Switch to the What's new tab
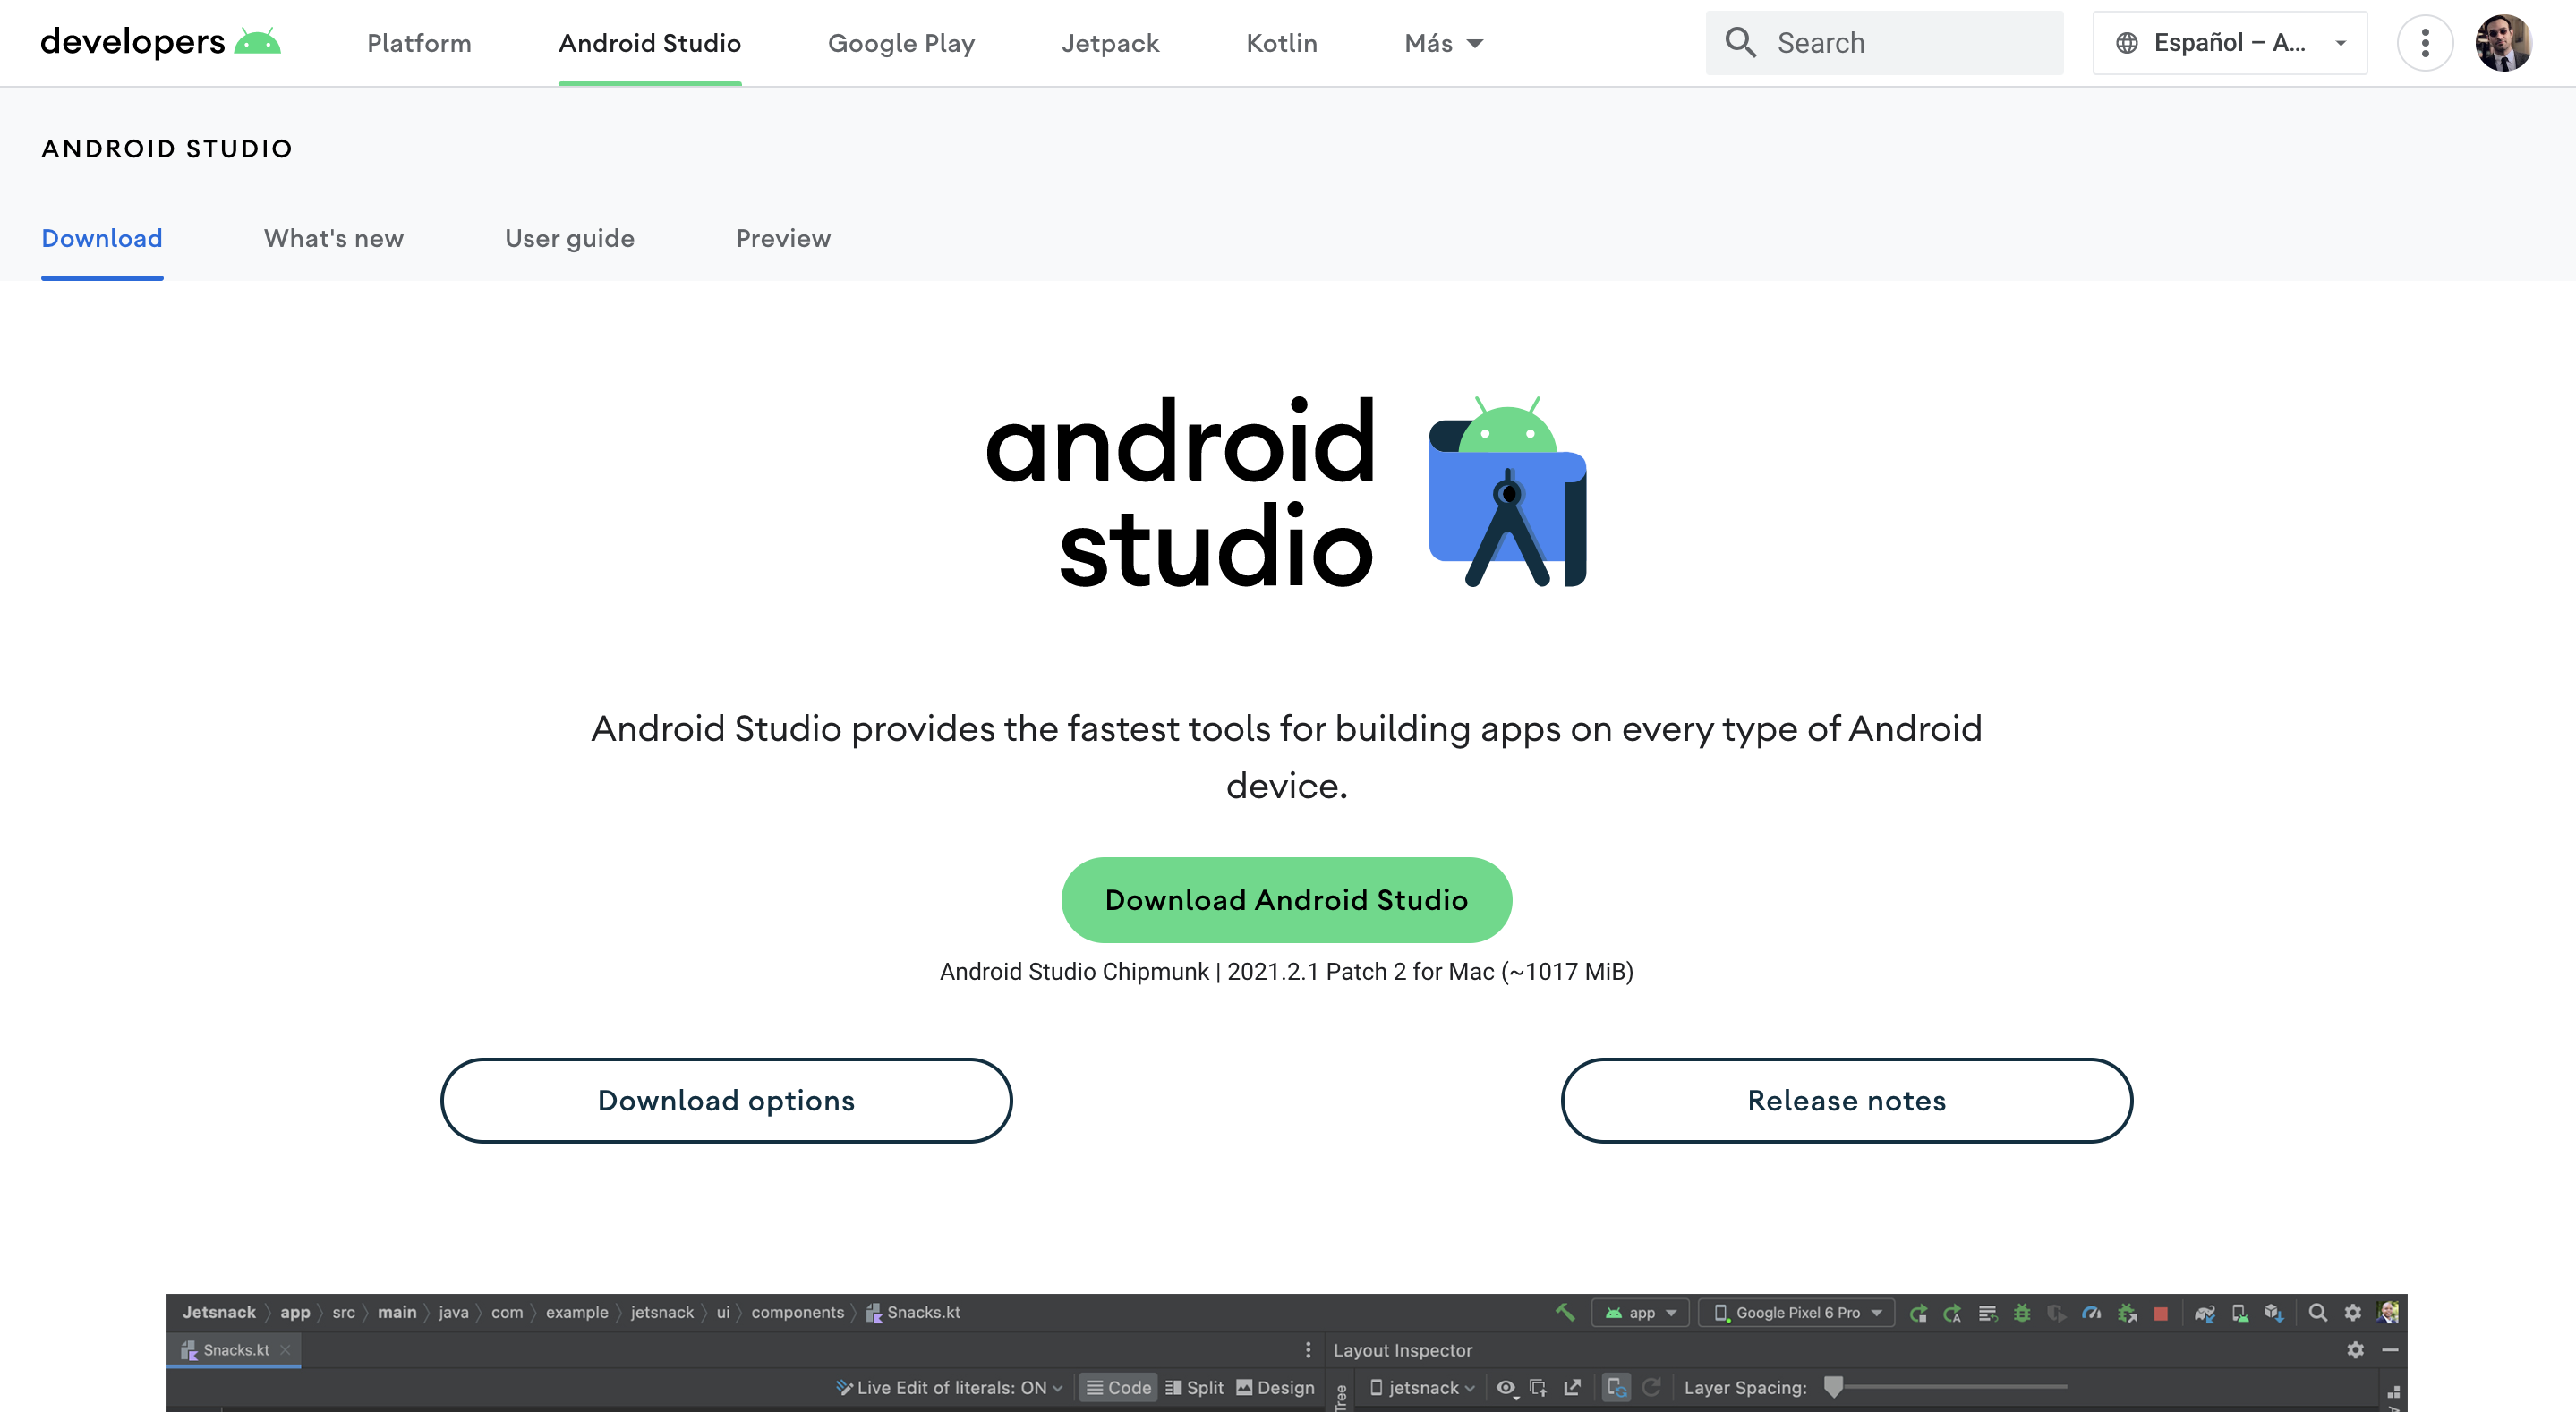The image size is (2576, 1412). [334, 238]
